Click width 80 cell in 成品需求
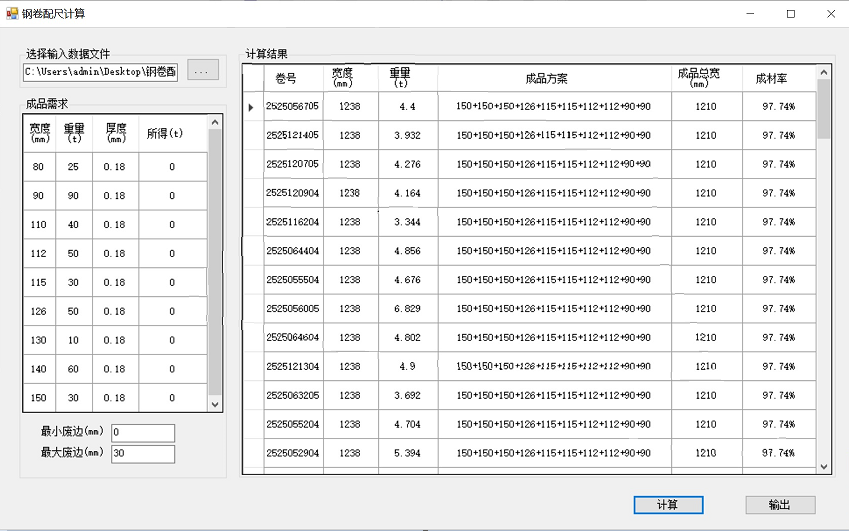 39,167
